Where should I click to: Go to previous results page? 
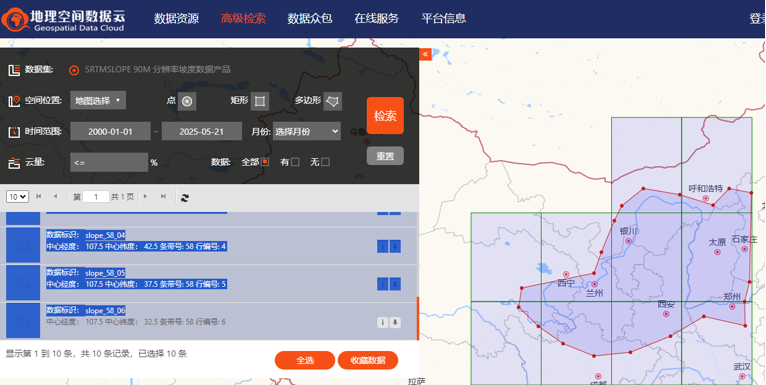pyautogui.click(x=55, y=196)
